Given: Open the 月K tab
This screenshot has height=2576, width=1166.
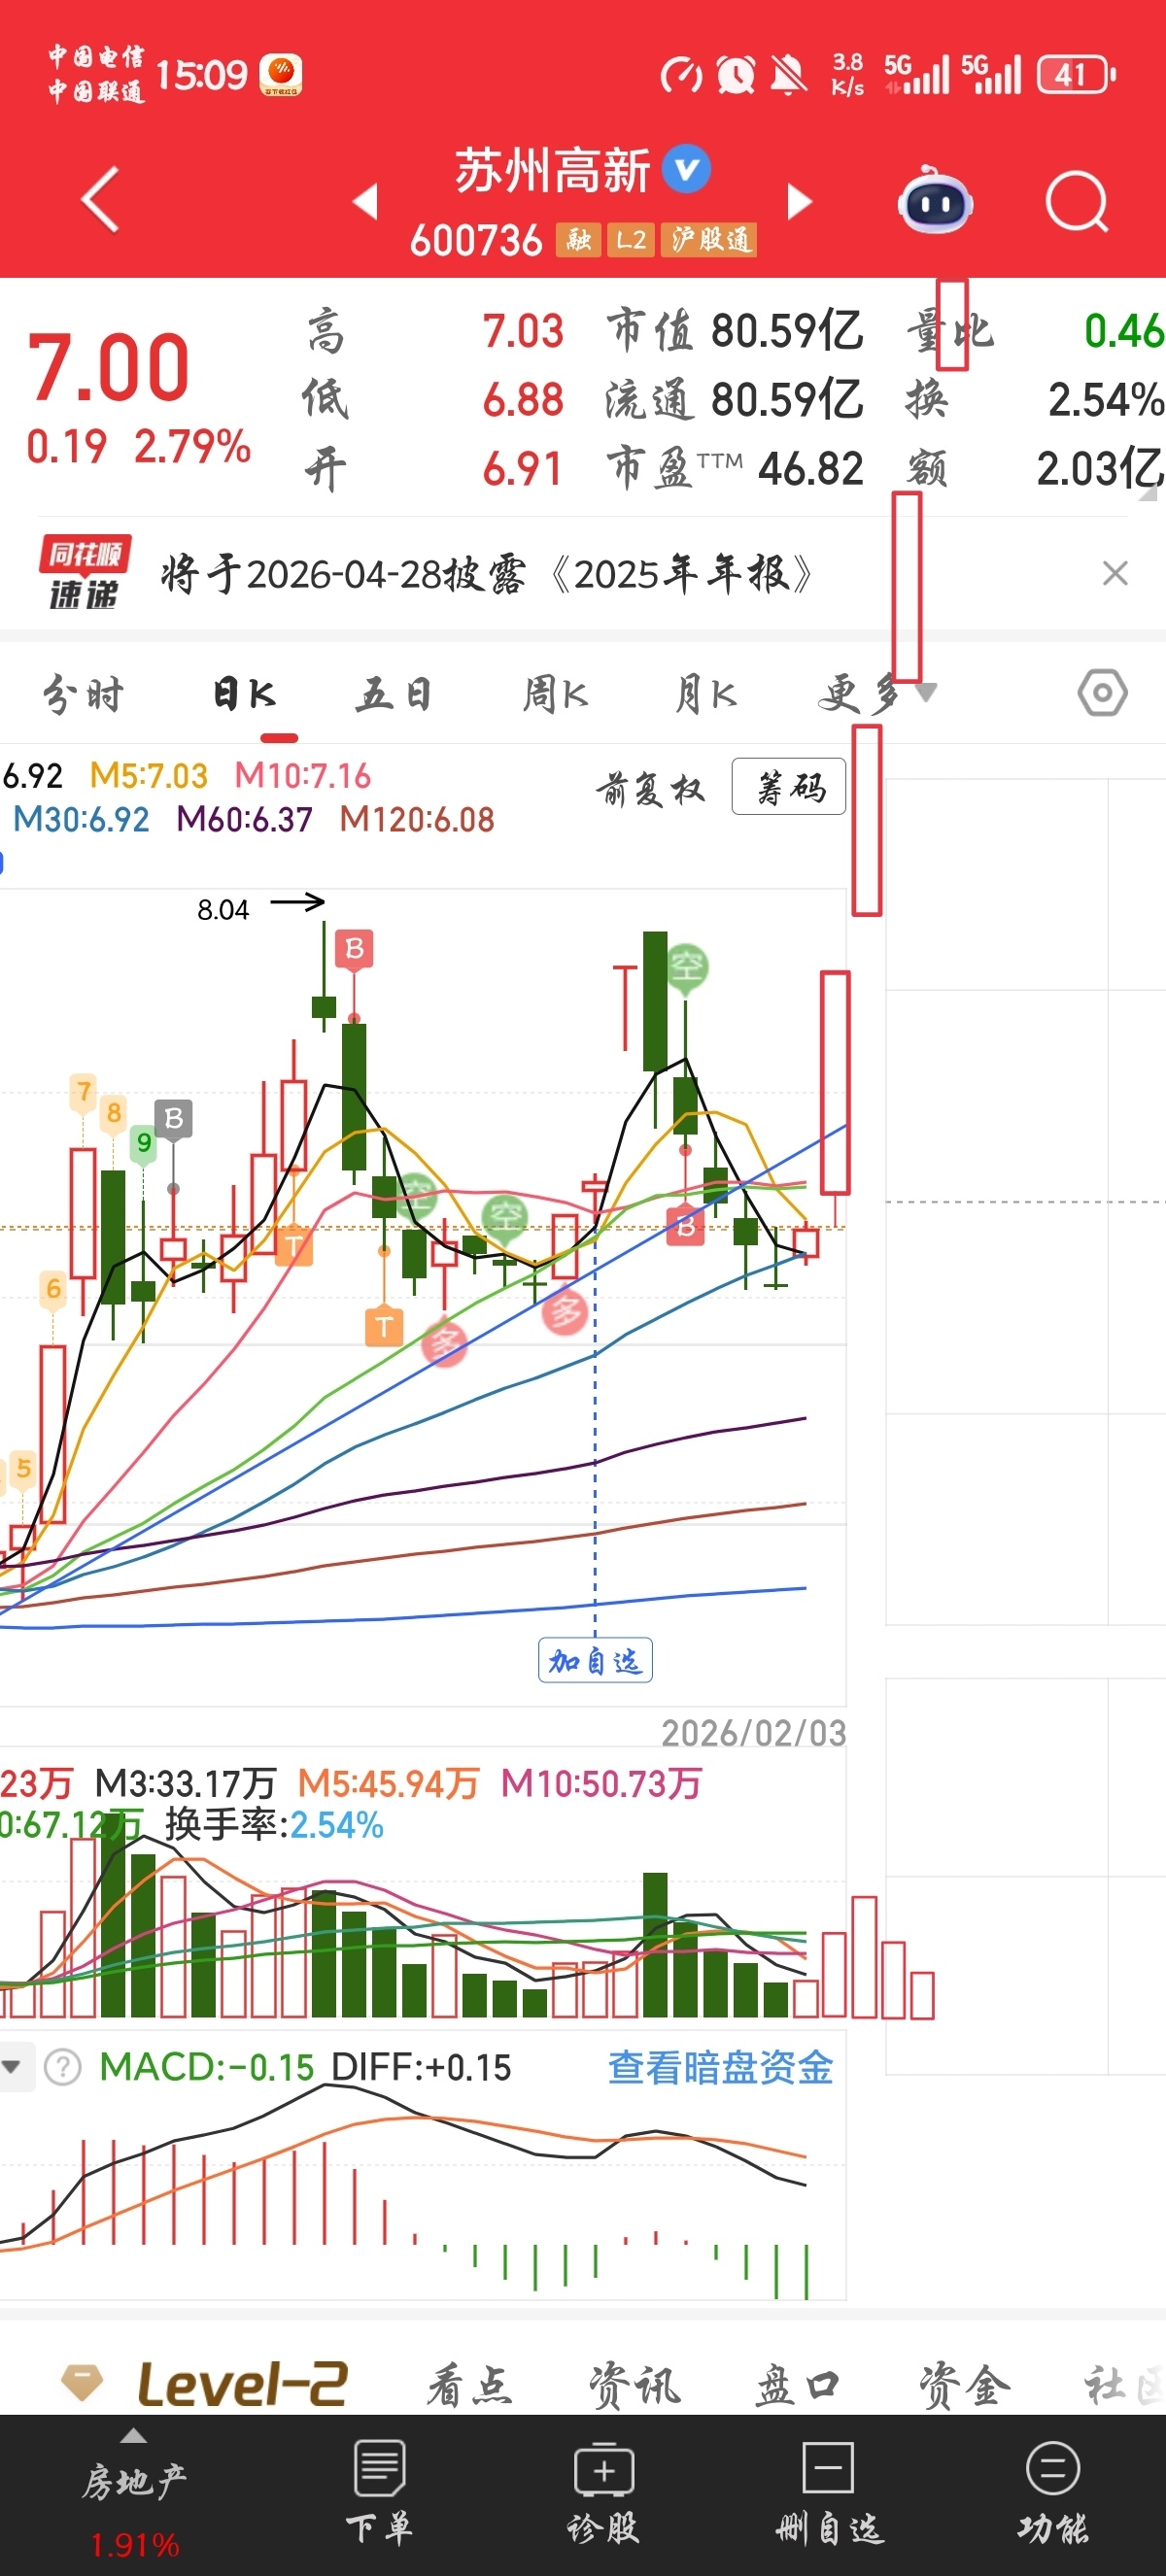Looking at the screenshot, I should coord(706,693).
